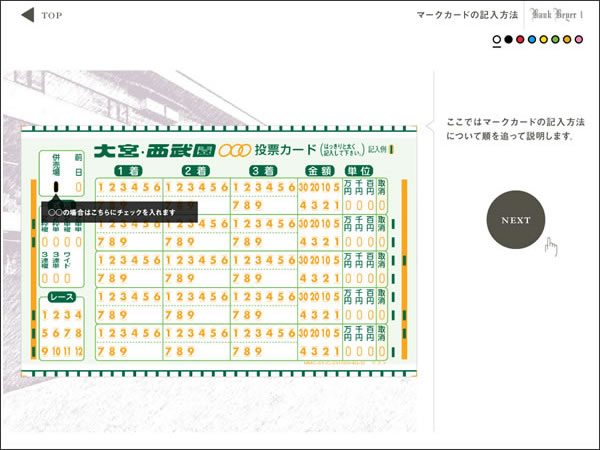Screen dimensions: 600x450
Task: Mark race number 5 in the レース box
Action: click(x=45, y=333)
